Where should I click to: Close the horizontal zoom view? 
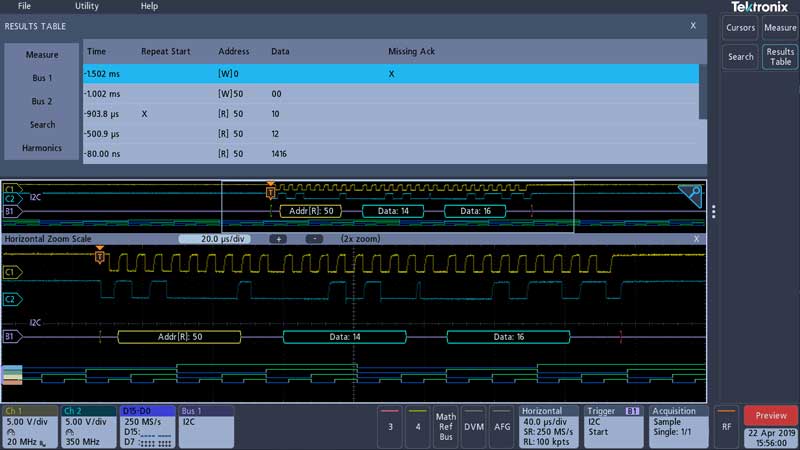pos(696,240)
